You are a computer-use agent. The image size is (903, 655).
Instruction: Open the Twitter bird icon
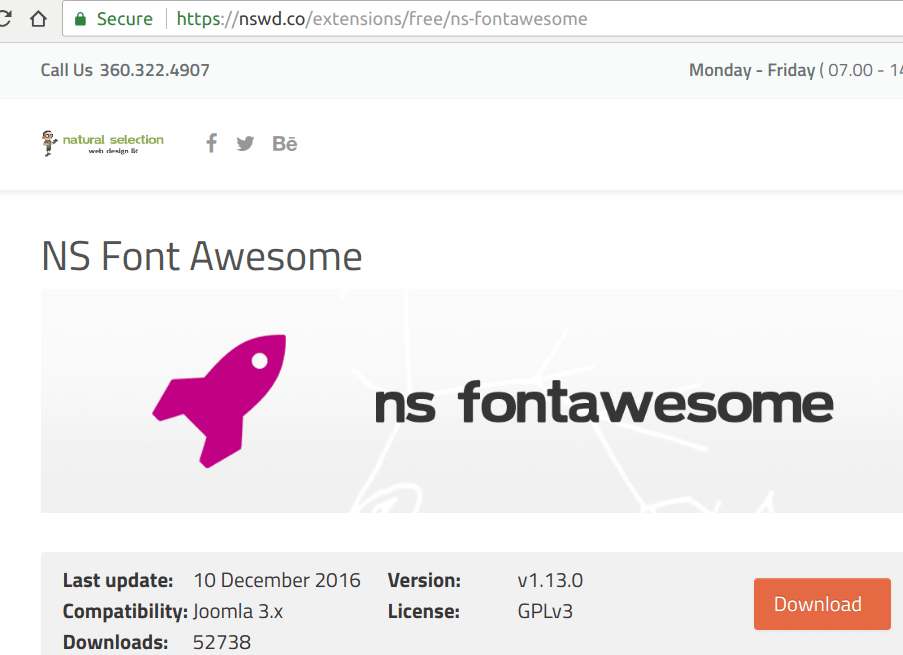point(245,143)
